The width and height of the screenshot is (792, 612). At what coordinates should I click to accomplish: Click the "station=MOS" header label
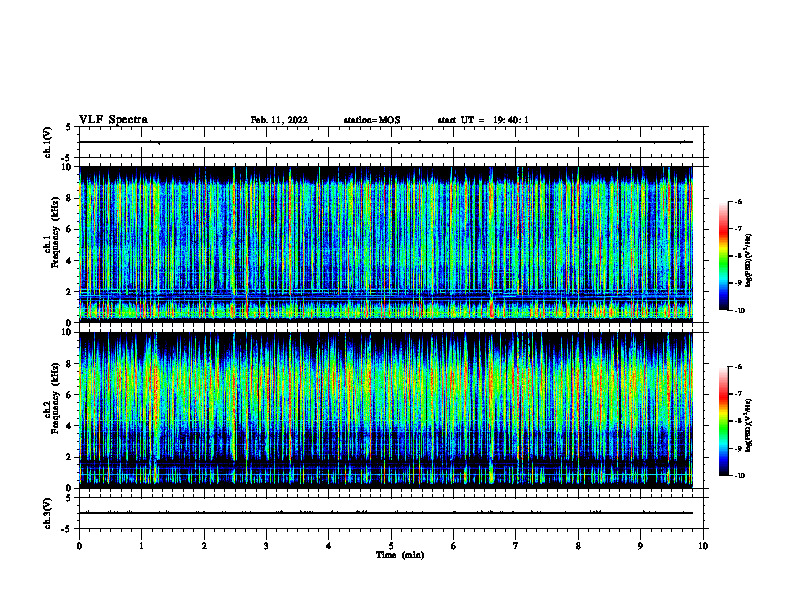pos(372,120)
